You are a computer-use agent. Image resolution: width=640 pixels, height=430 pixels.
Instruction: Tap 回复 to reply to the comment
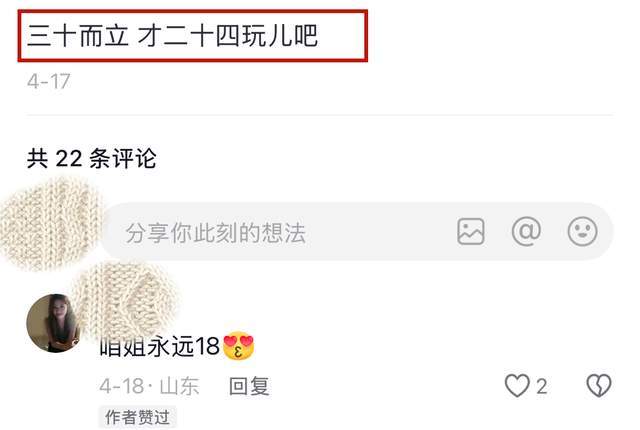click(249, 386)
